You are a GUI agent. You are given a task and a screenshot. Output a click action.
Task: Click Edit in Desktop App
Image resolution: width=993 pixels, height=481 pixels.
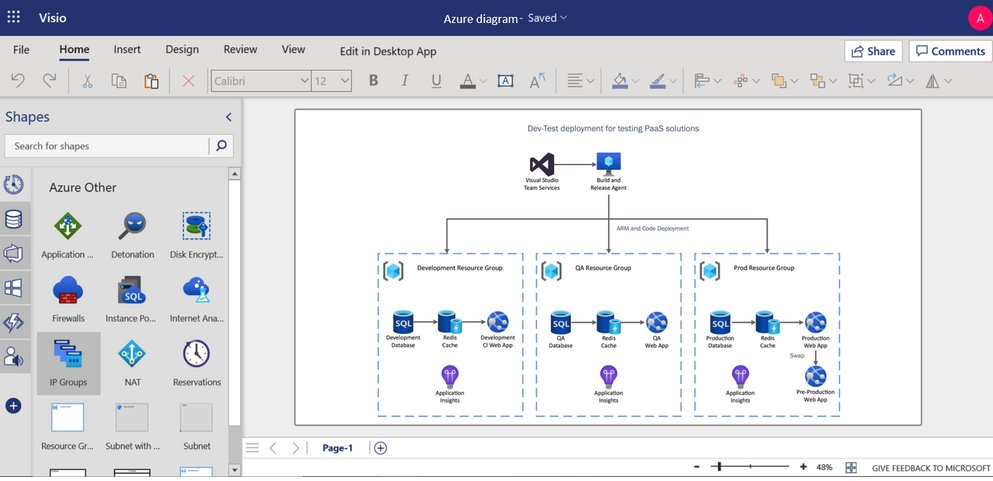point(388,51)
